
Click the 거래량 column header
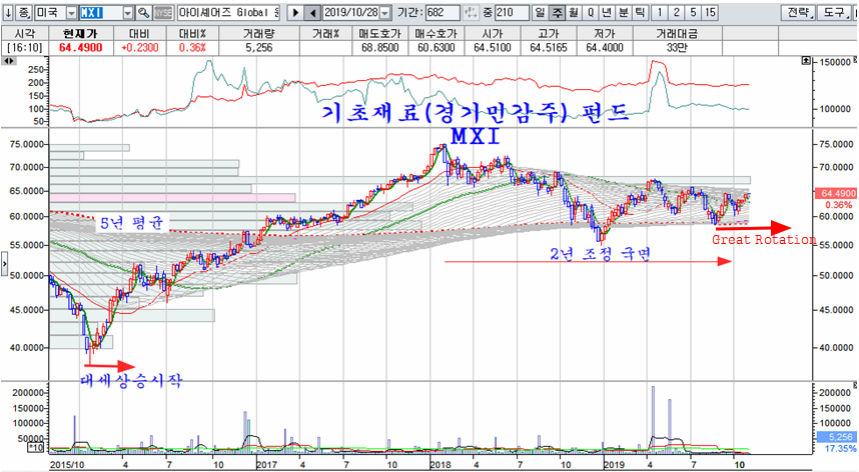pyautogui.click(x=259, y=34)
